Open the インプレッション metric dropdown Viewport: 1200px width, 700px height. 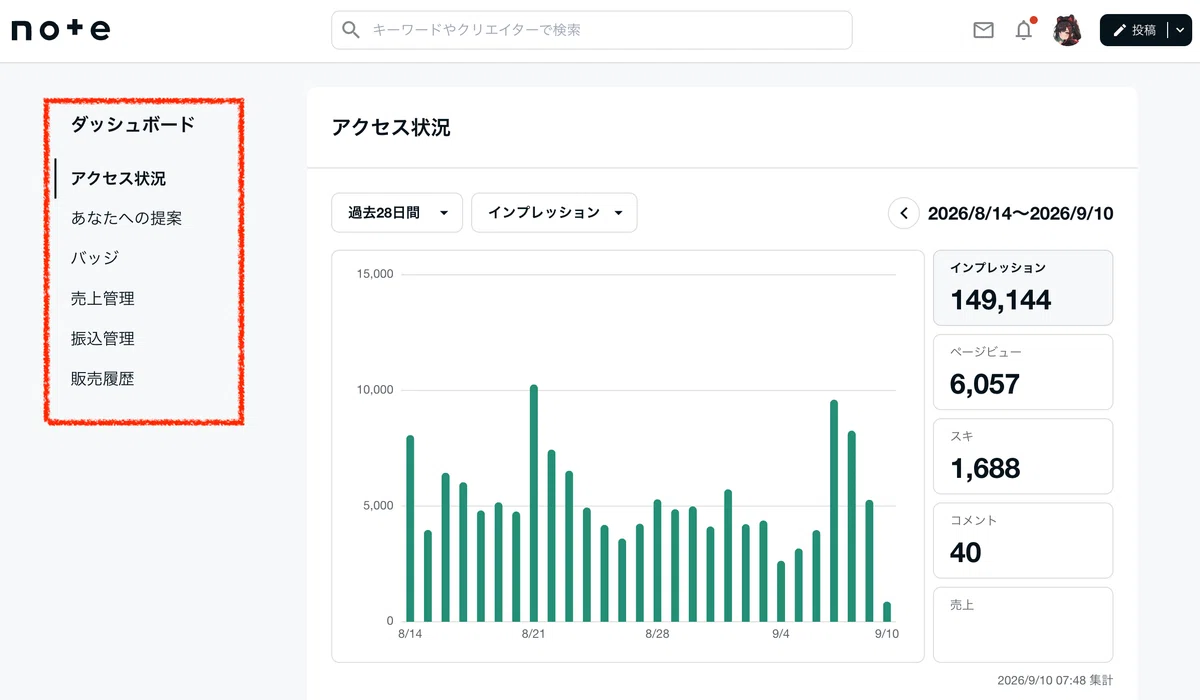[554, 213]
